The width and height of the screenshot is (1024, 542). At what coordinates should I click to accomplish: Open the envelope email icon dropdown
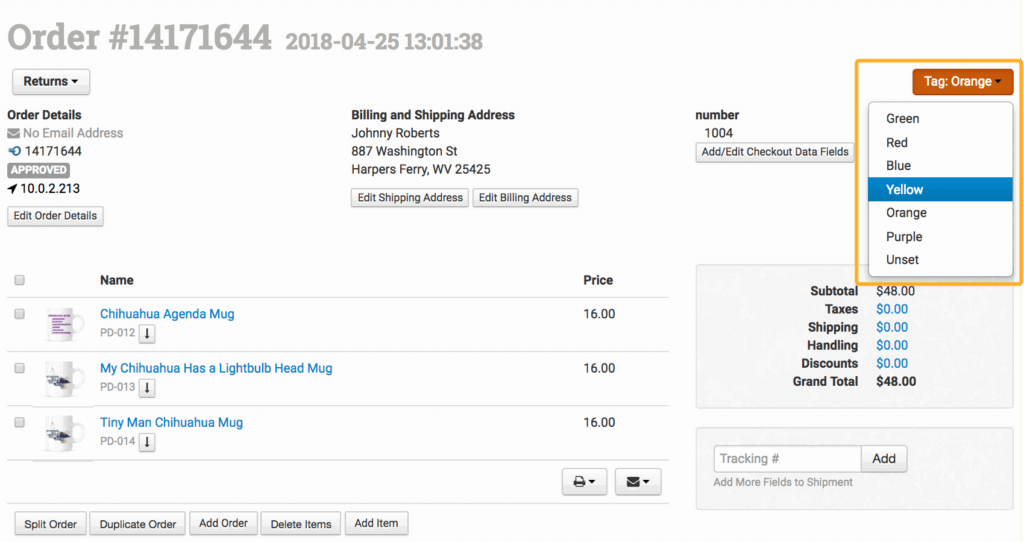pyautogui.click(x=637, y=483)
